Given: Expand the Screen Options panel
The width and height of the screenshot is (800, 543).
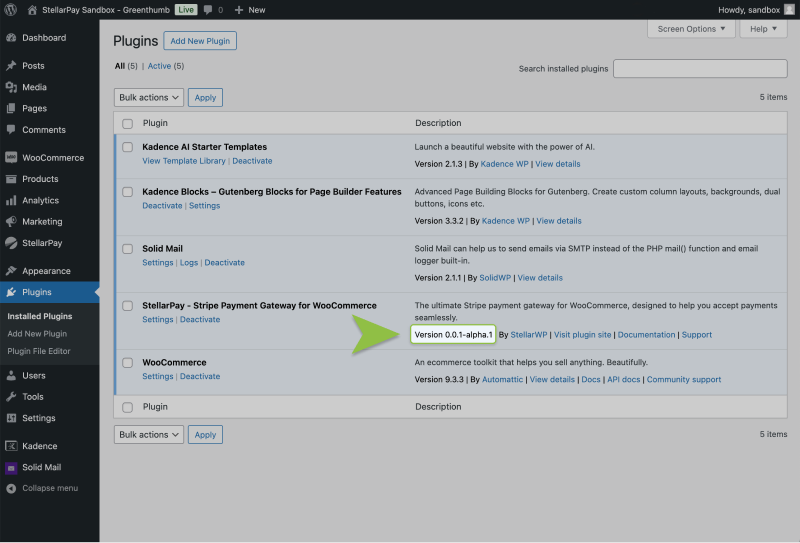Looking at the screenshot, I should (x=691, y=29).
